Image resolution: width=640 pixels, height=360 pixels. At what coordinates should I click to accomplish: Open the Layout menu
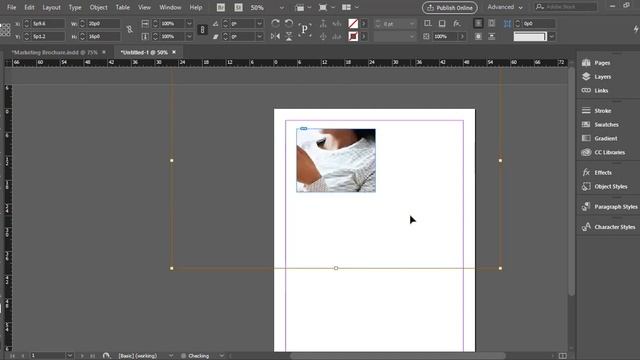[51, 7]
